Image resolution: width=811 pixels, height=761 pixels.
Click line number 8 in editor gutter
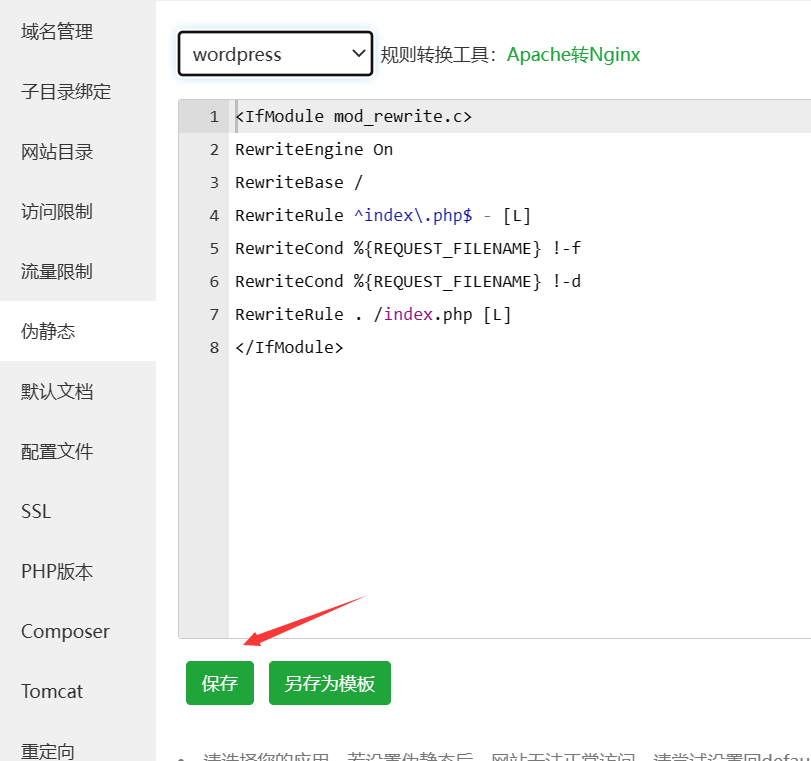point(213,348)
